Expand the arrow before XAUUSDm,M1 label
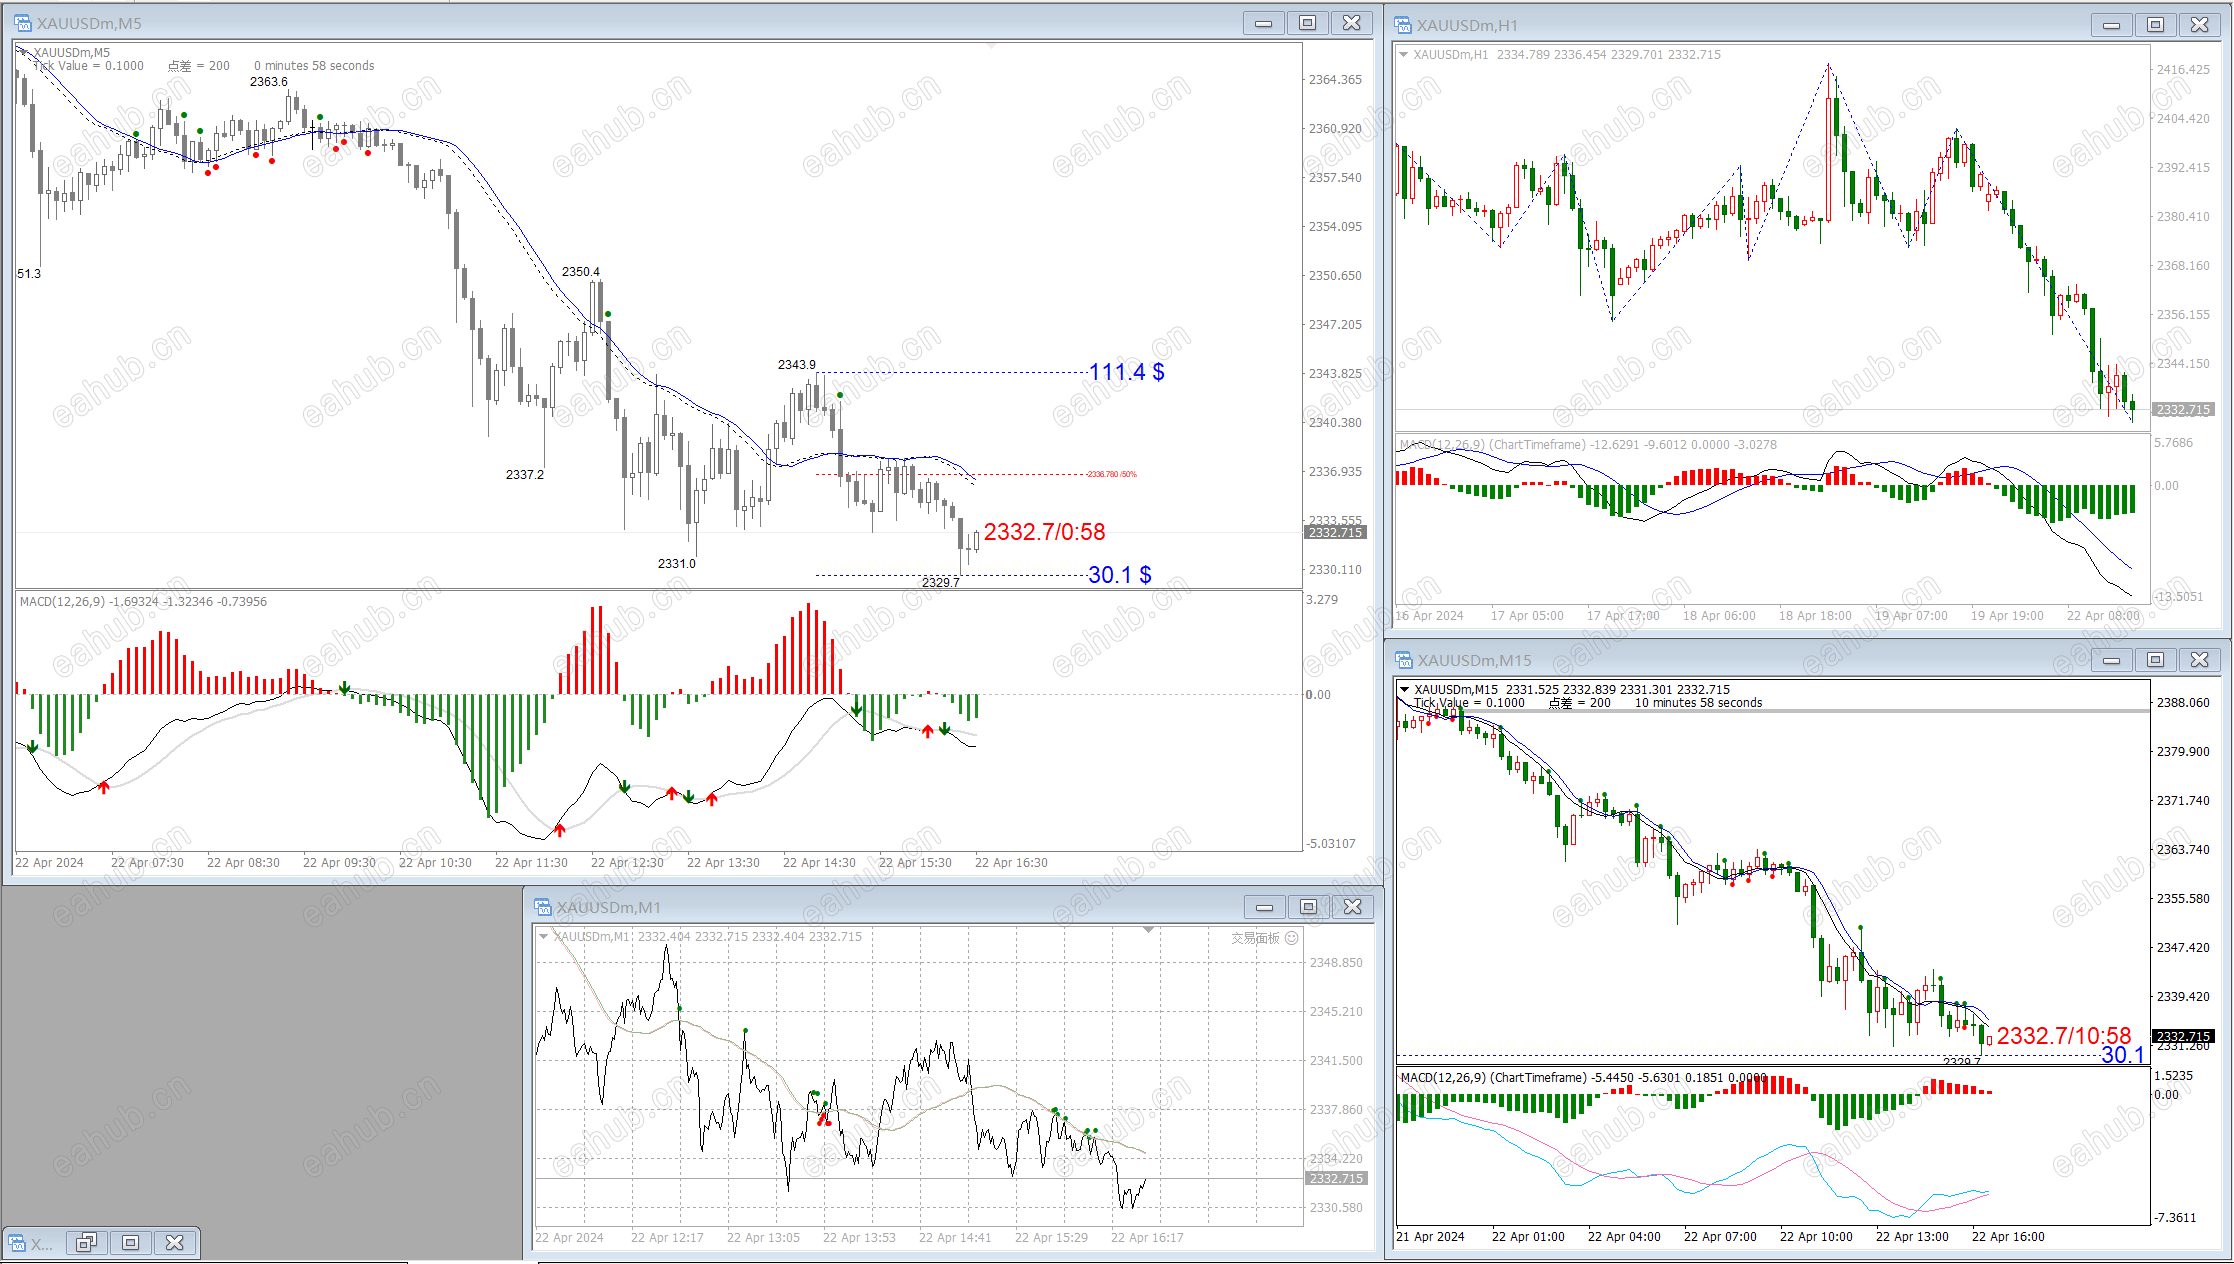Image resolution: width=2234 pixels, height=1264 pixels. 543,937
